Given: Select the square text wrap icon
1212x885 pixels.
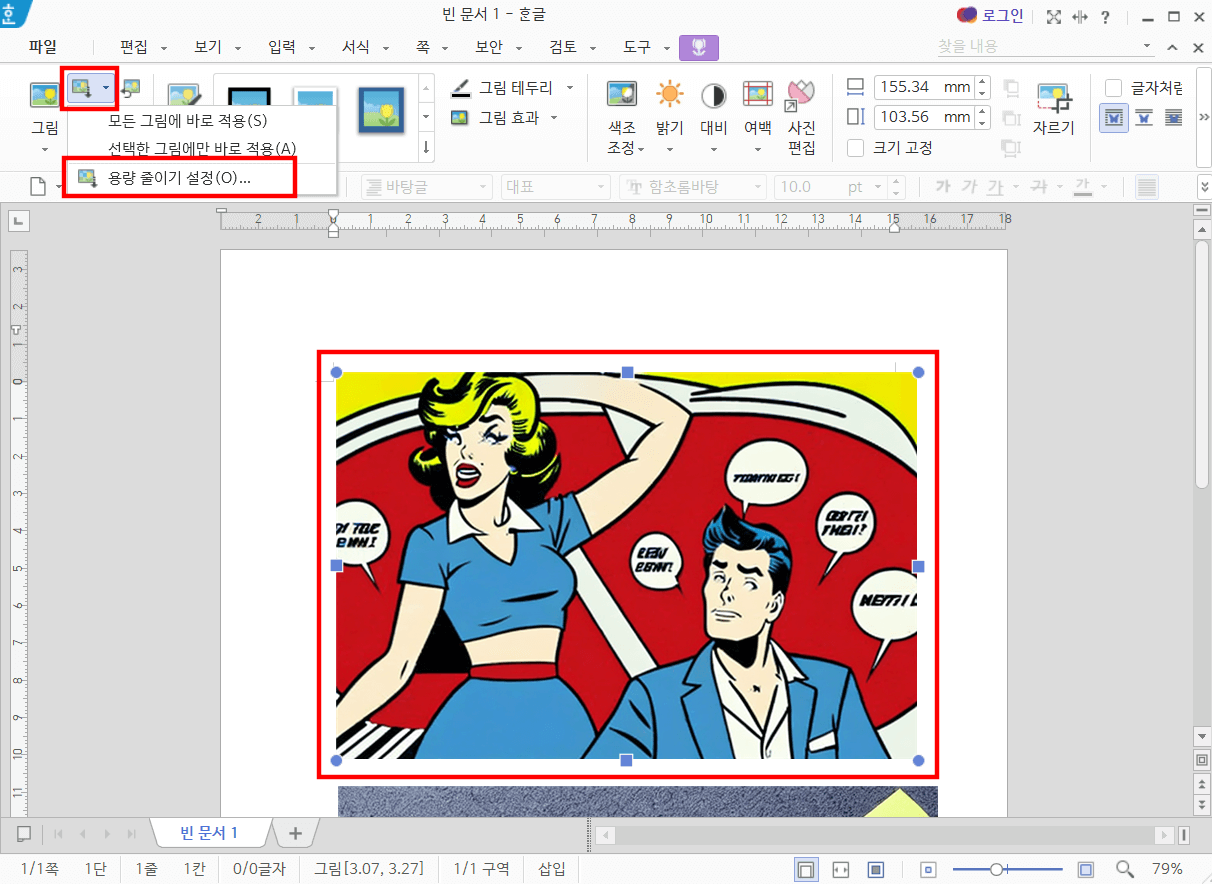Looking at the screenshot, I should tap(1114, 118).
